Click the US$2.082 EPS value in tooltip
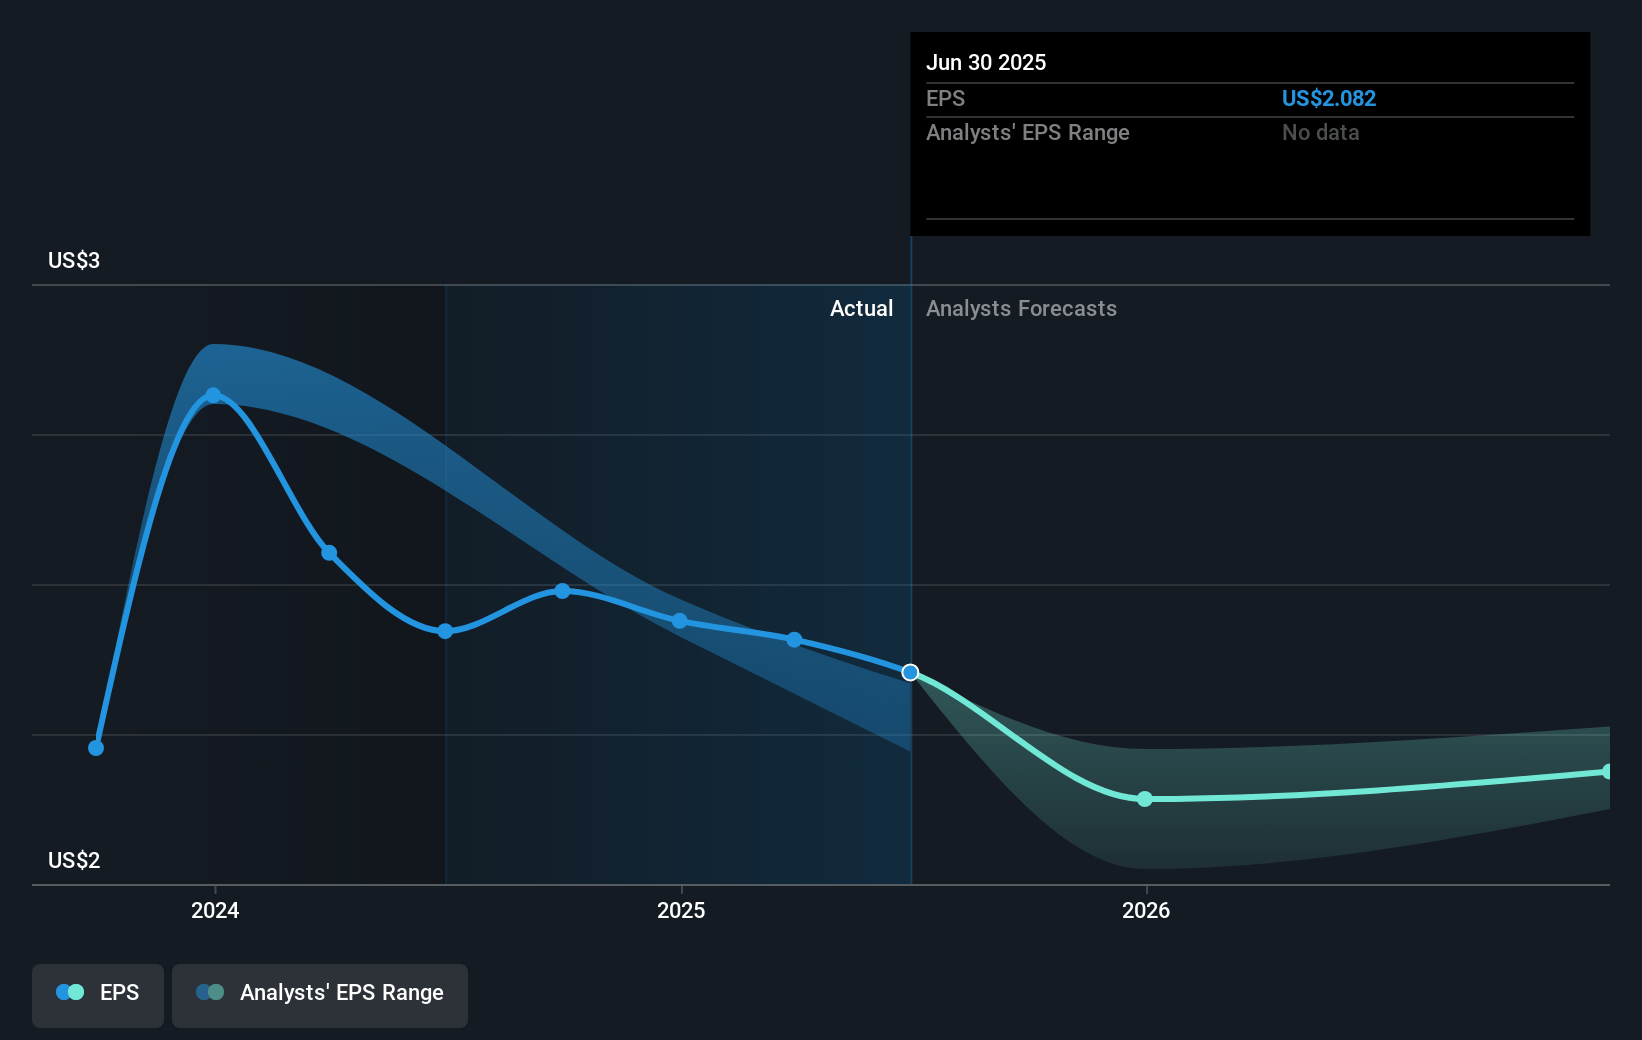This screenshot has width=1642, height=1040. 1329,98
